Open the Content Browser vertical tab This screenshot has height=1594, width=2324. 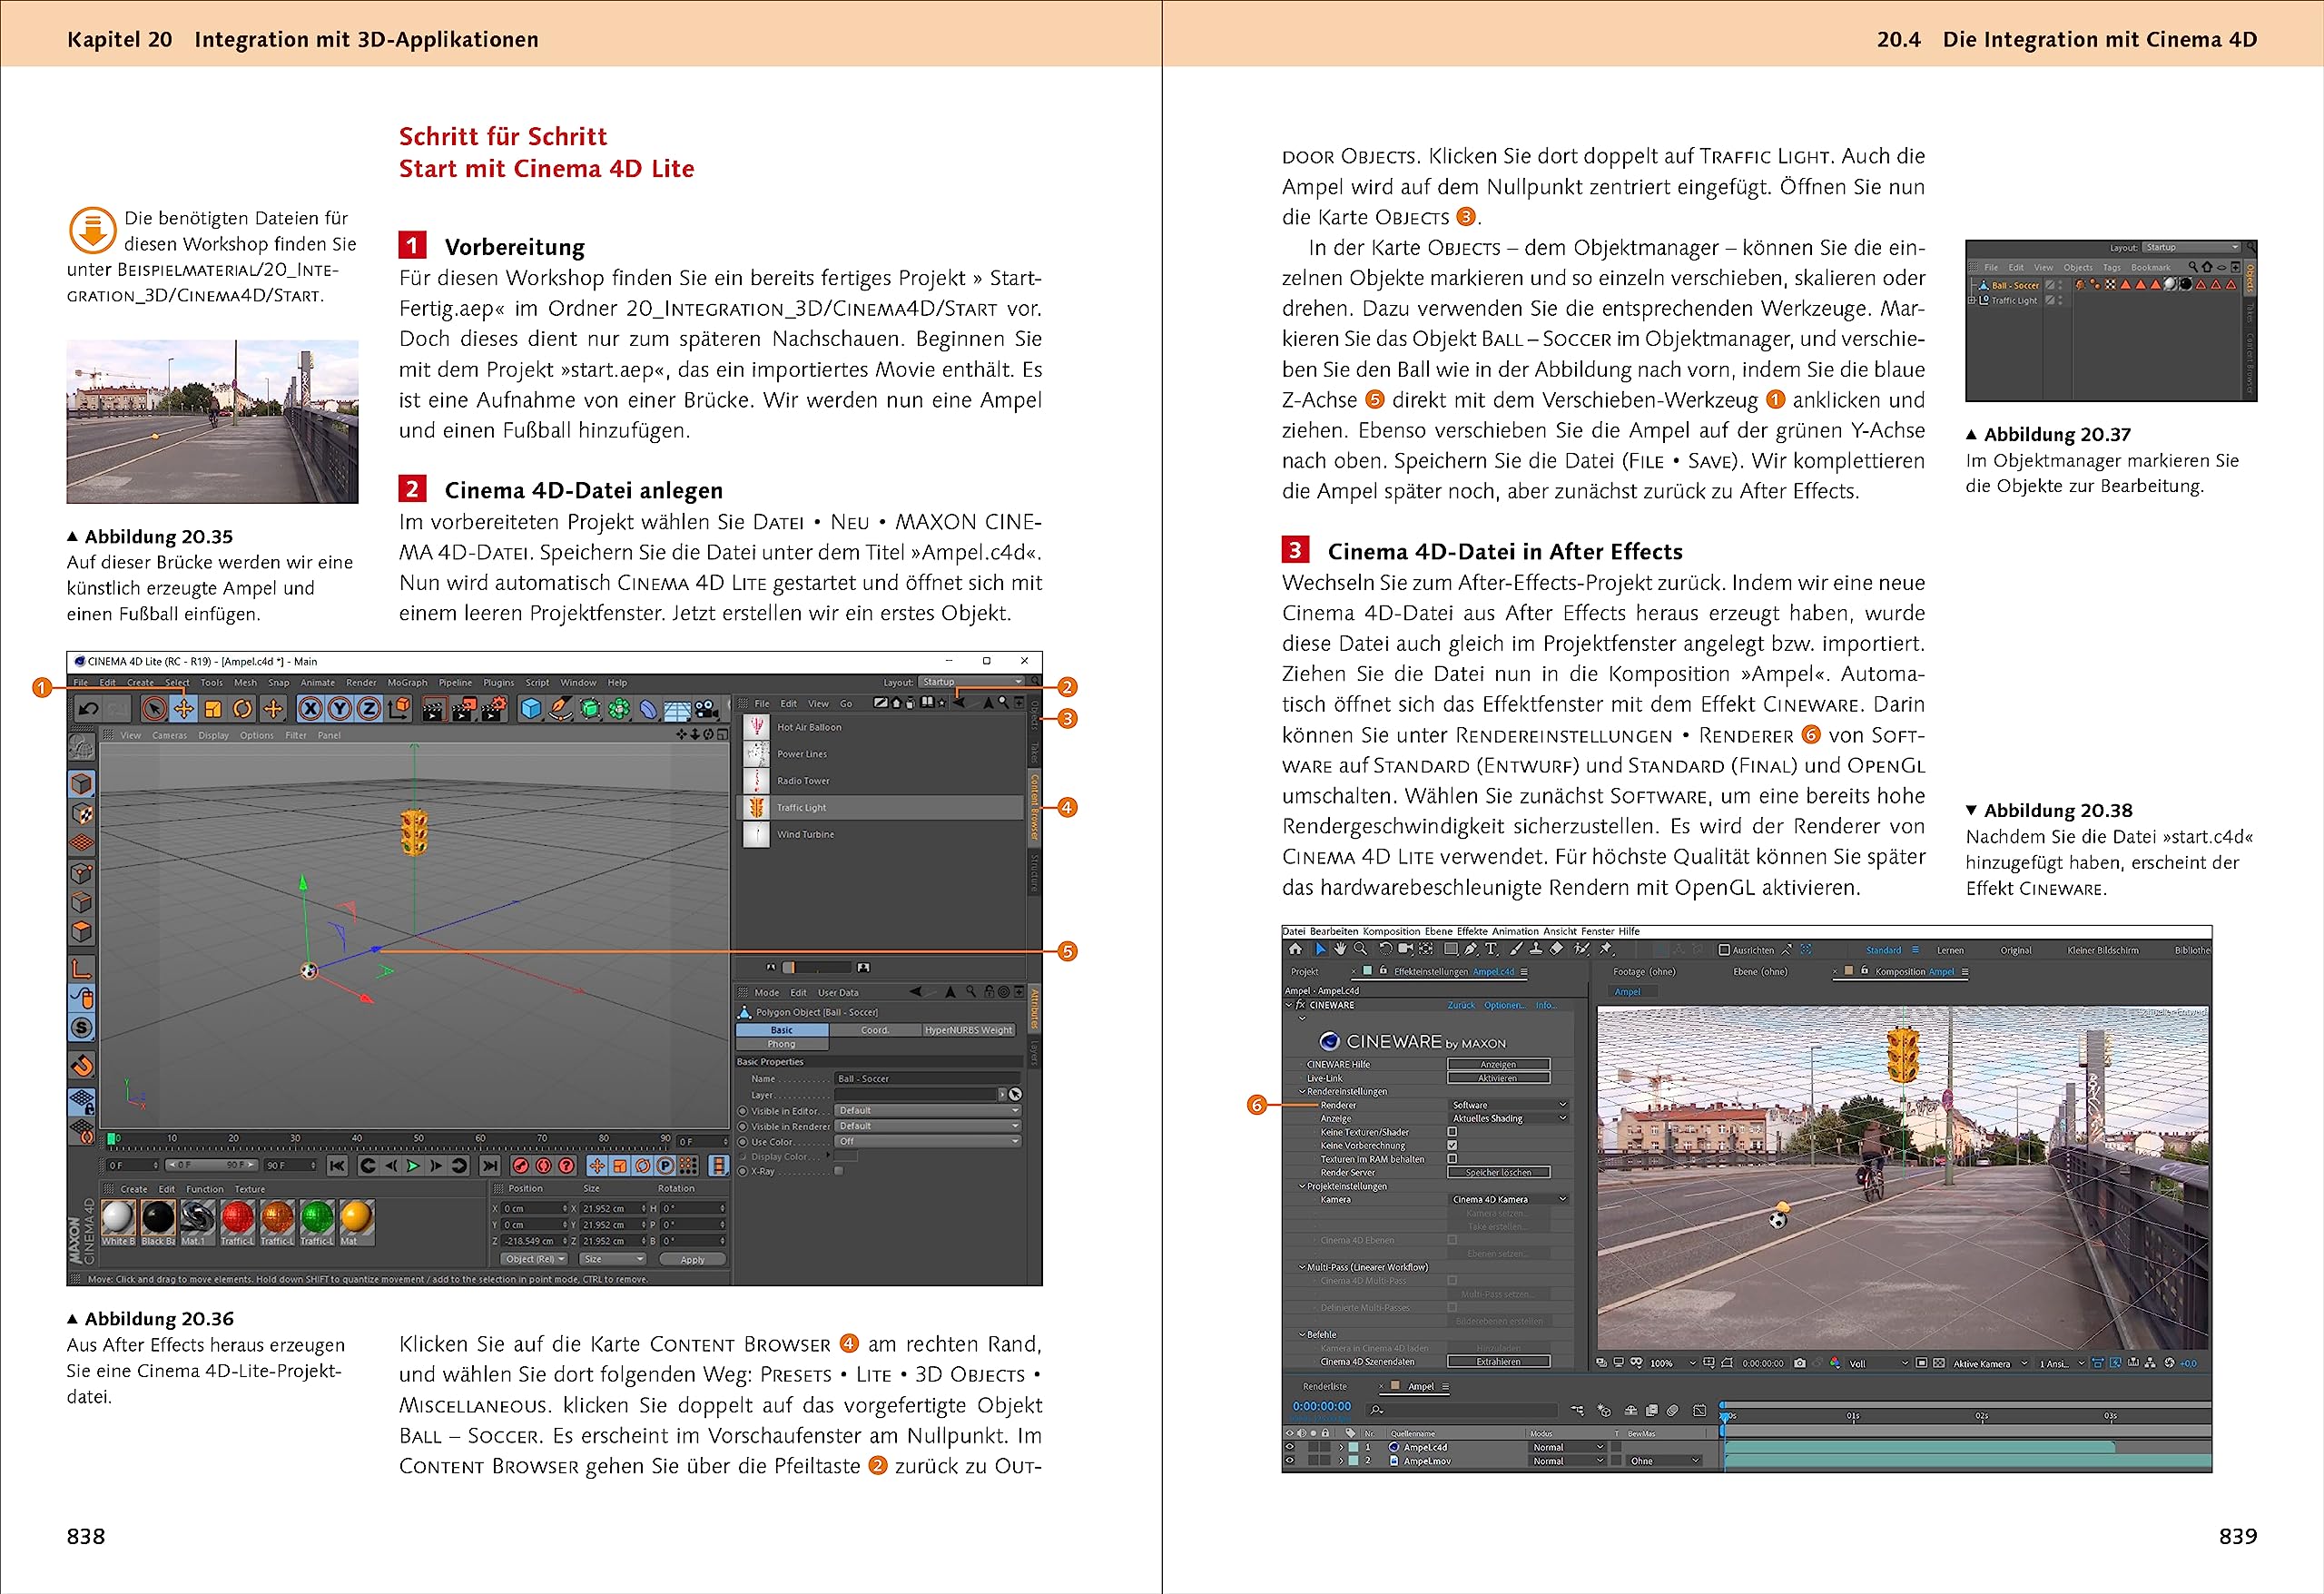pos(1034,807)
